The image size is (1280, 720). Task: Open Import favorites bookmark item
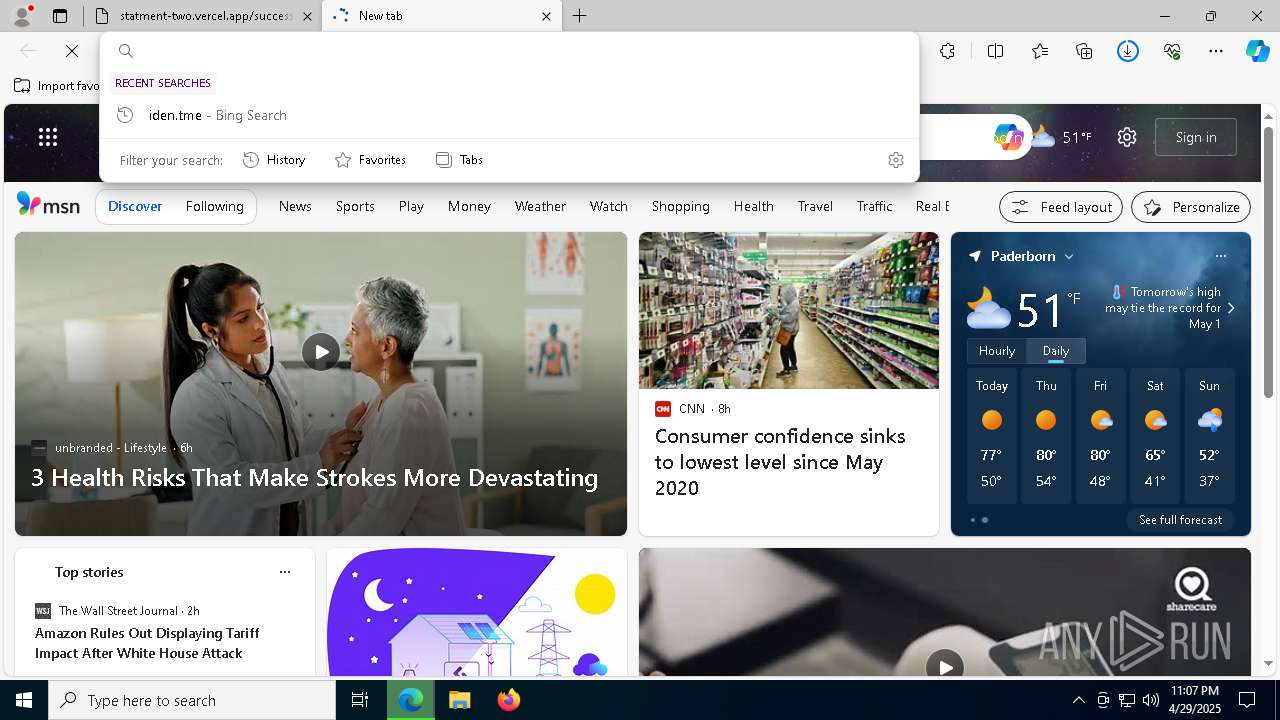57,86
